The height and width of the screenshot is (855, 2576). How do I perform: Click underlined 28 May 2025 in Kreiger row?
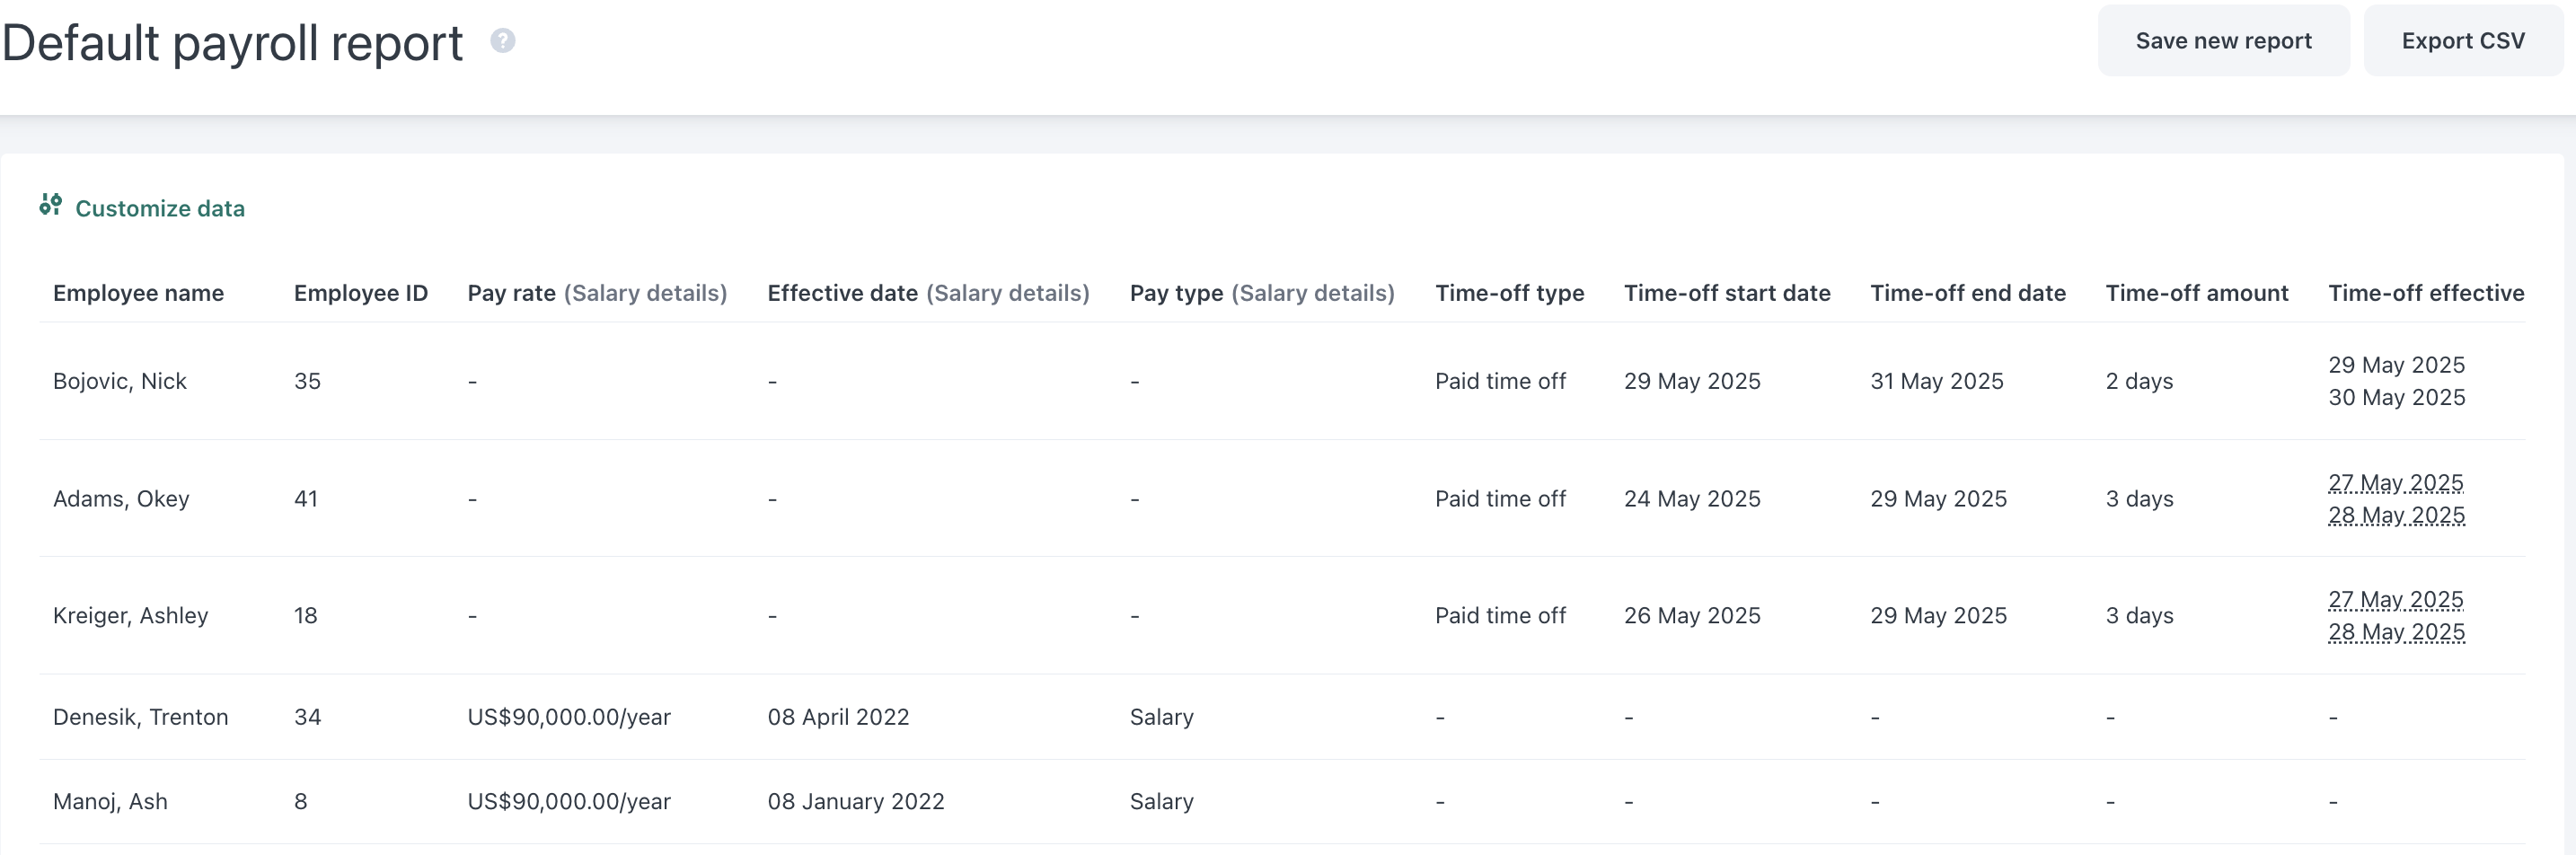2396,631
